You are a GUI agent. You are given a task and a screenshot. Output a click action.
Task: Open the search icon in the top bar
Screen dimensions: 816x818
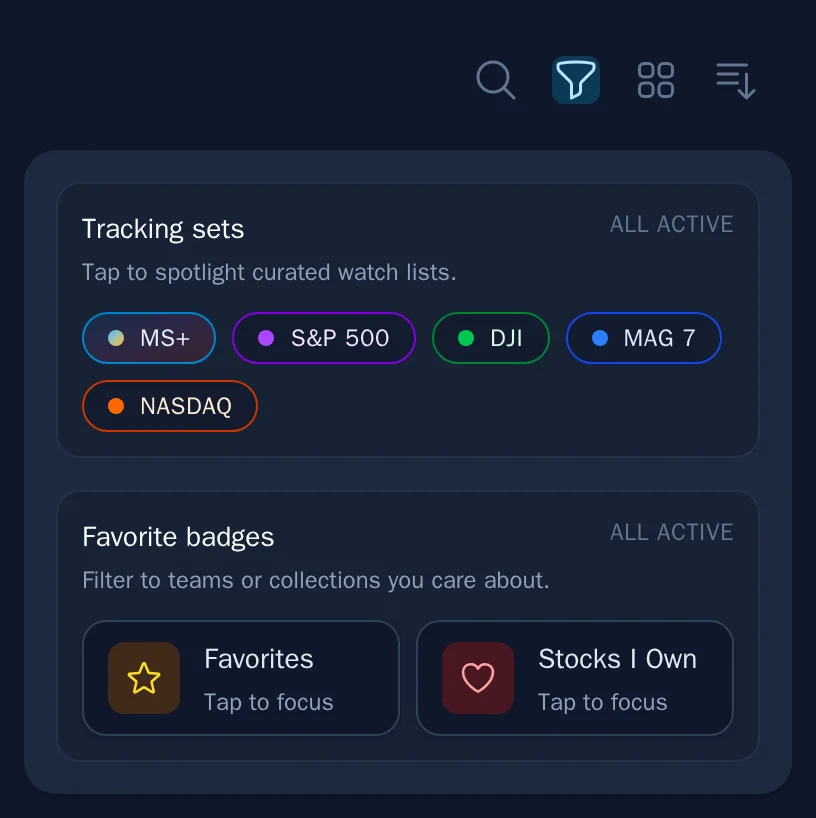496,80
